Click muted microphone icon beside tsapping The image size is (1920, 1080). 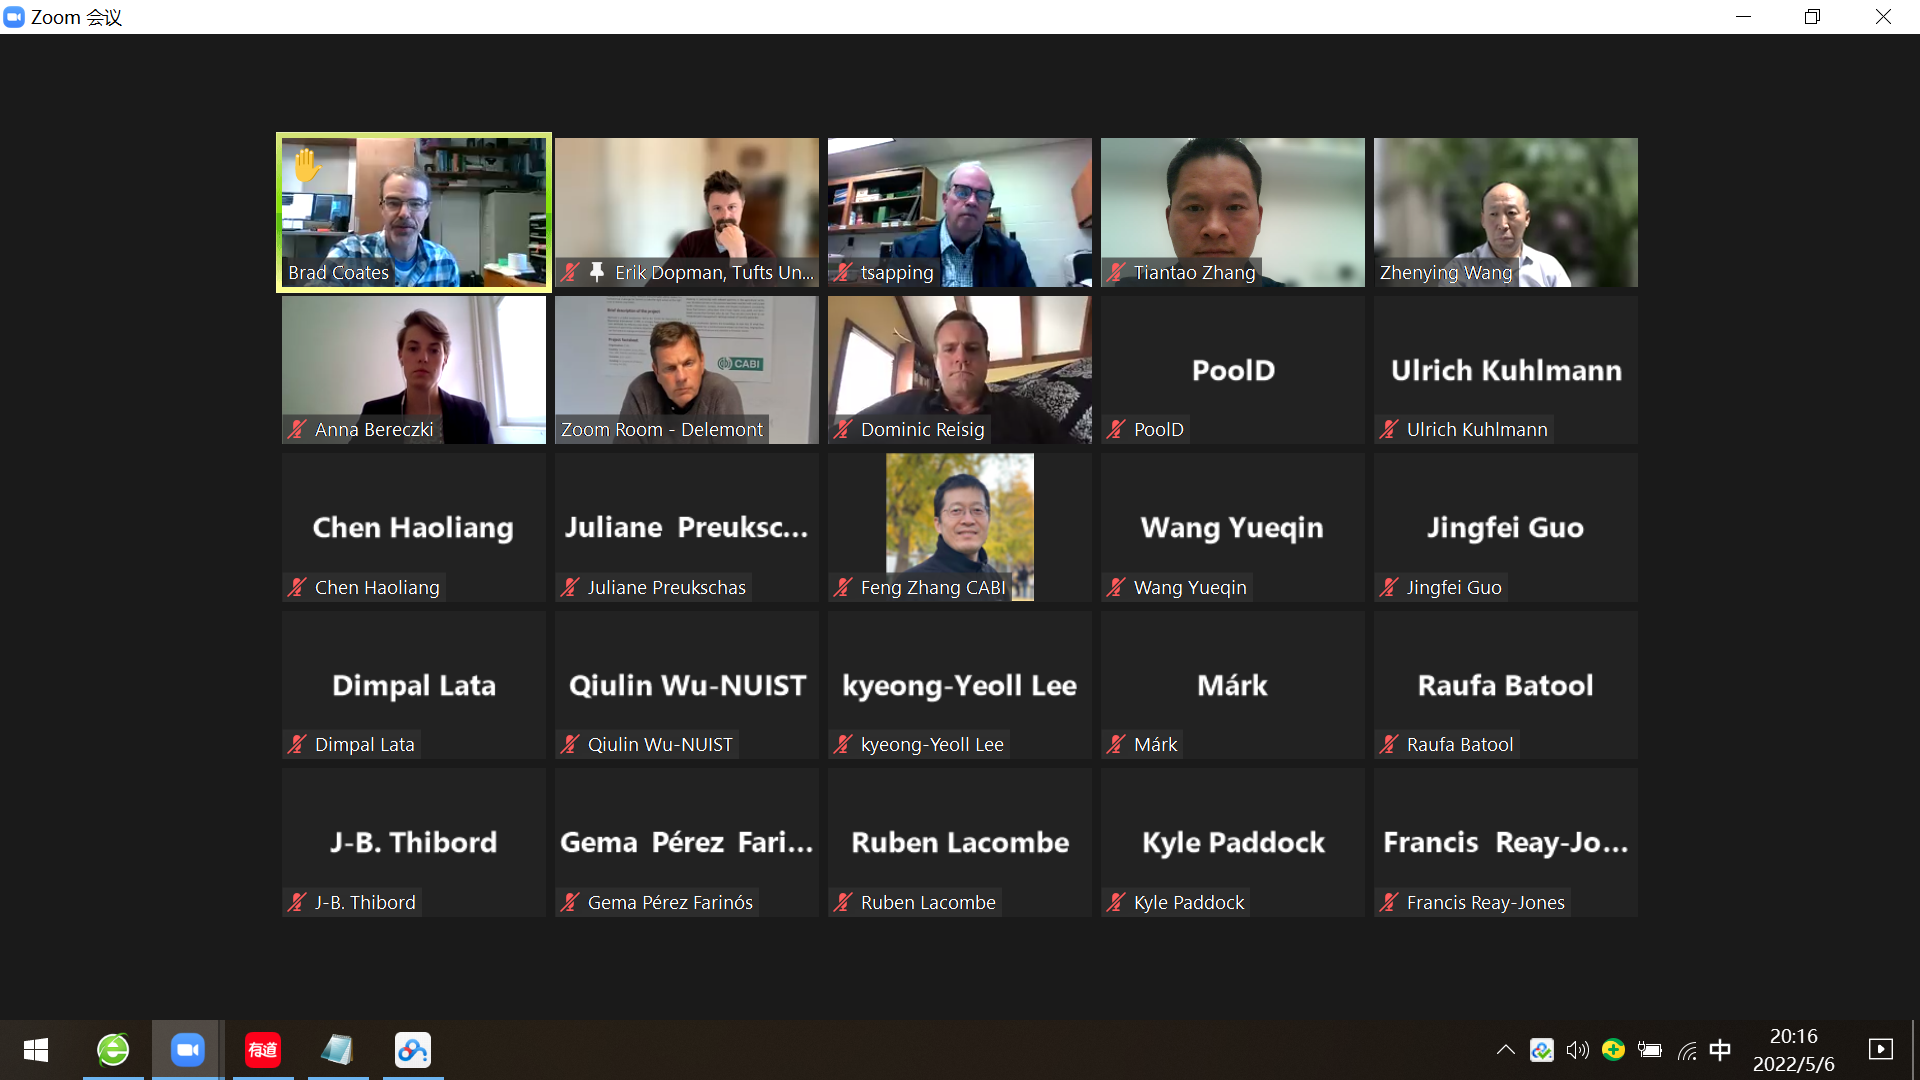844,272
